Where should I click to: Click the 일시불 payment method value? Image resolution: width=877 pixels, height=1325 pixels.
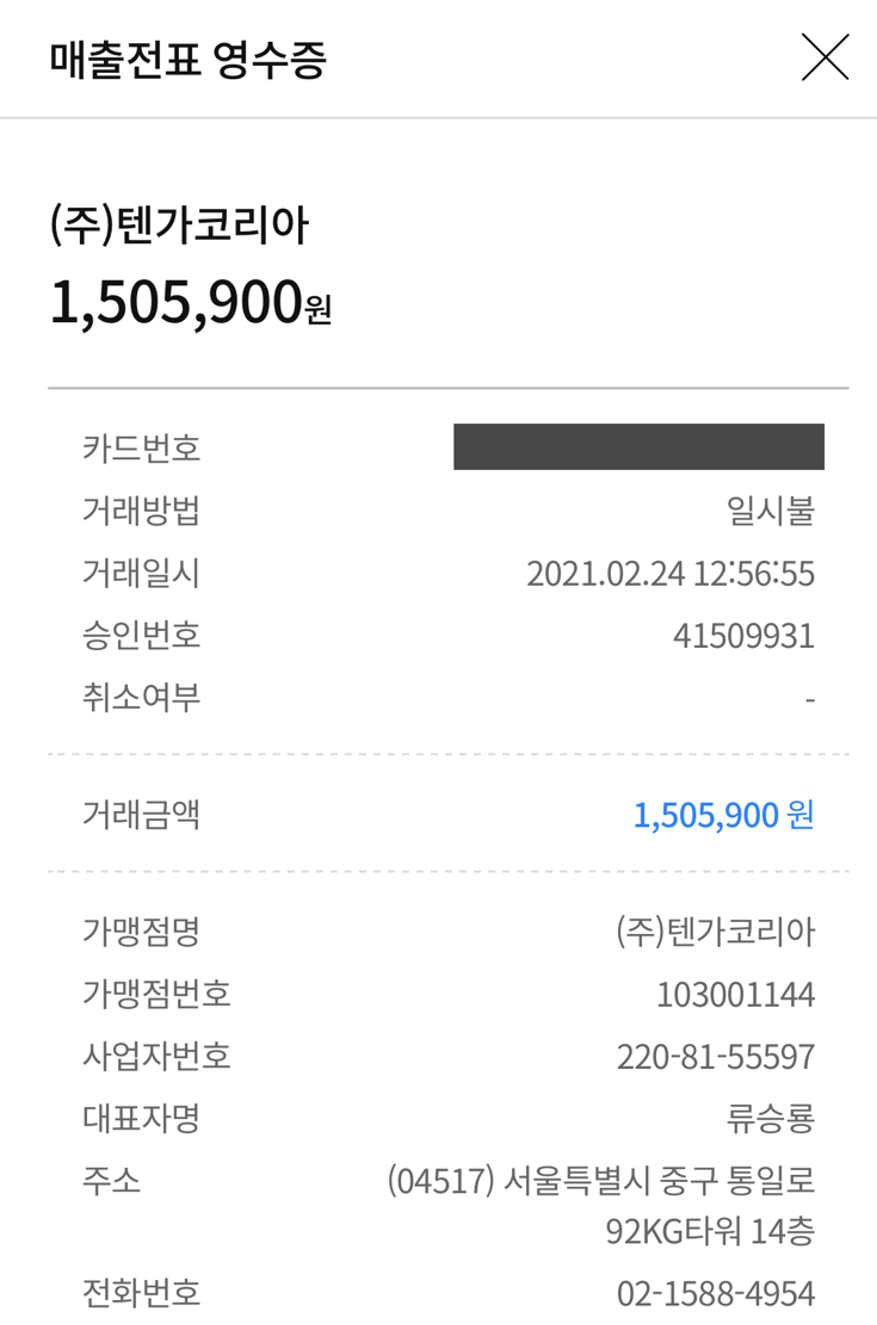click(771, 511)
